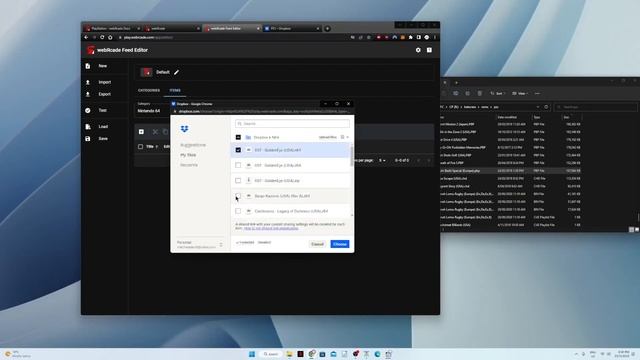
Task: Open the Chrome three-dot menu
Action: [435, 37]
